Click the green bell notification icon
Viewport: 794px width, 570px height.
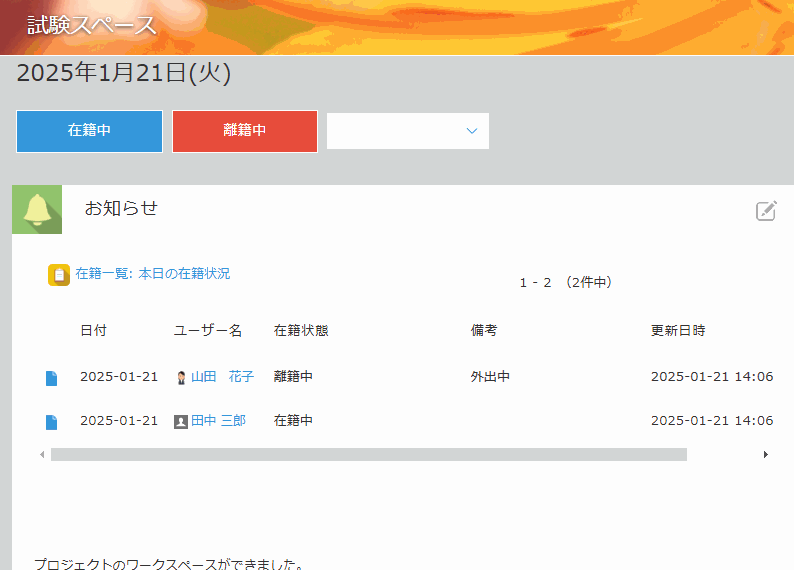37,209
